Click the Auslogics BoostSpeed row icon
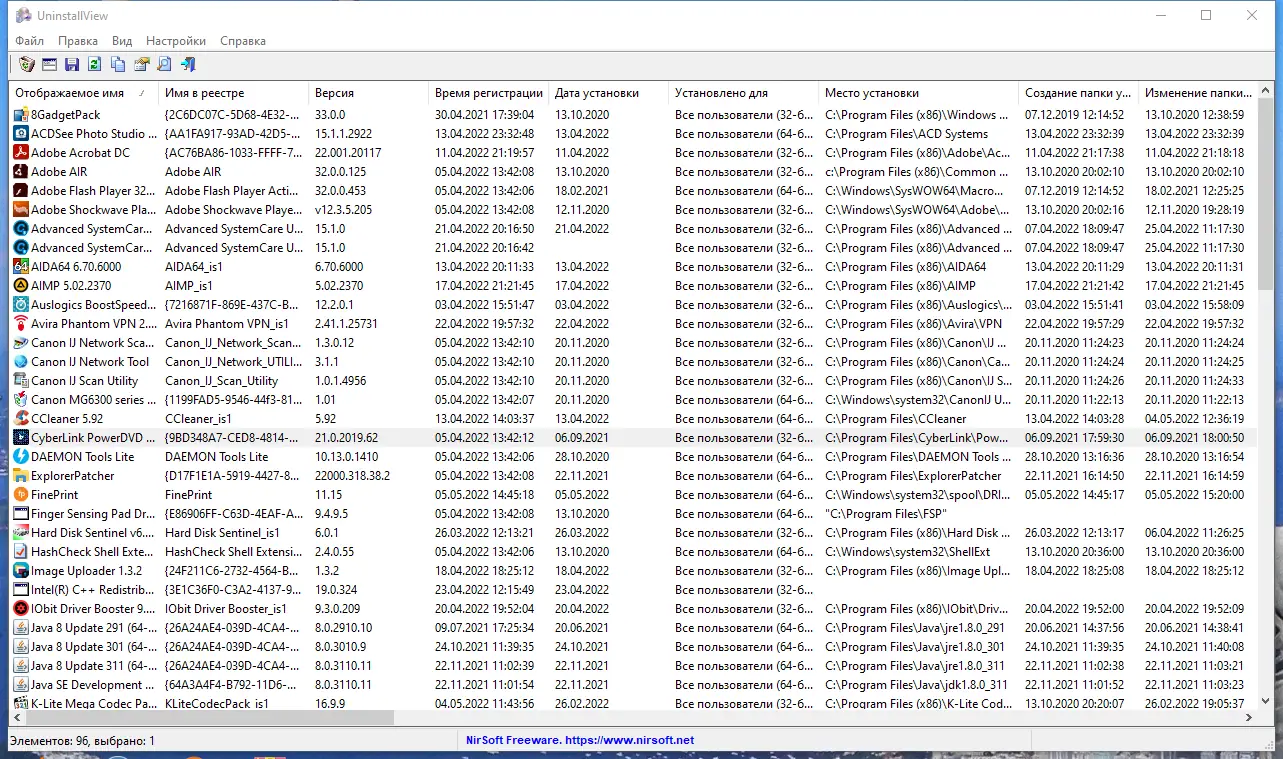The image size is (1283, 759). tap(21, 305)
